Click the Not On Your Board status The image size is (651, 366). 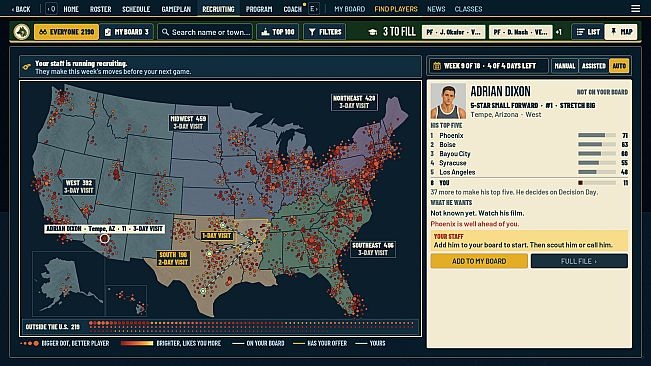click(x=602, y=92)
